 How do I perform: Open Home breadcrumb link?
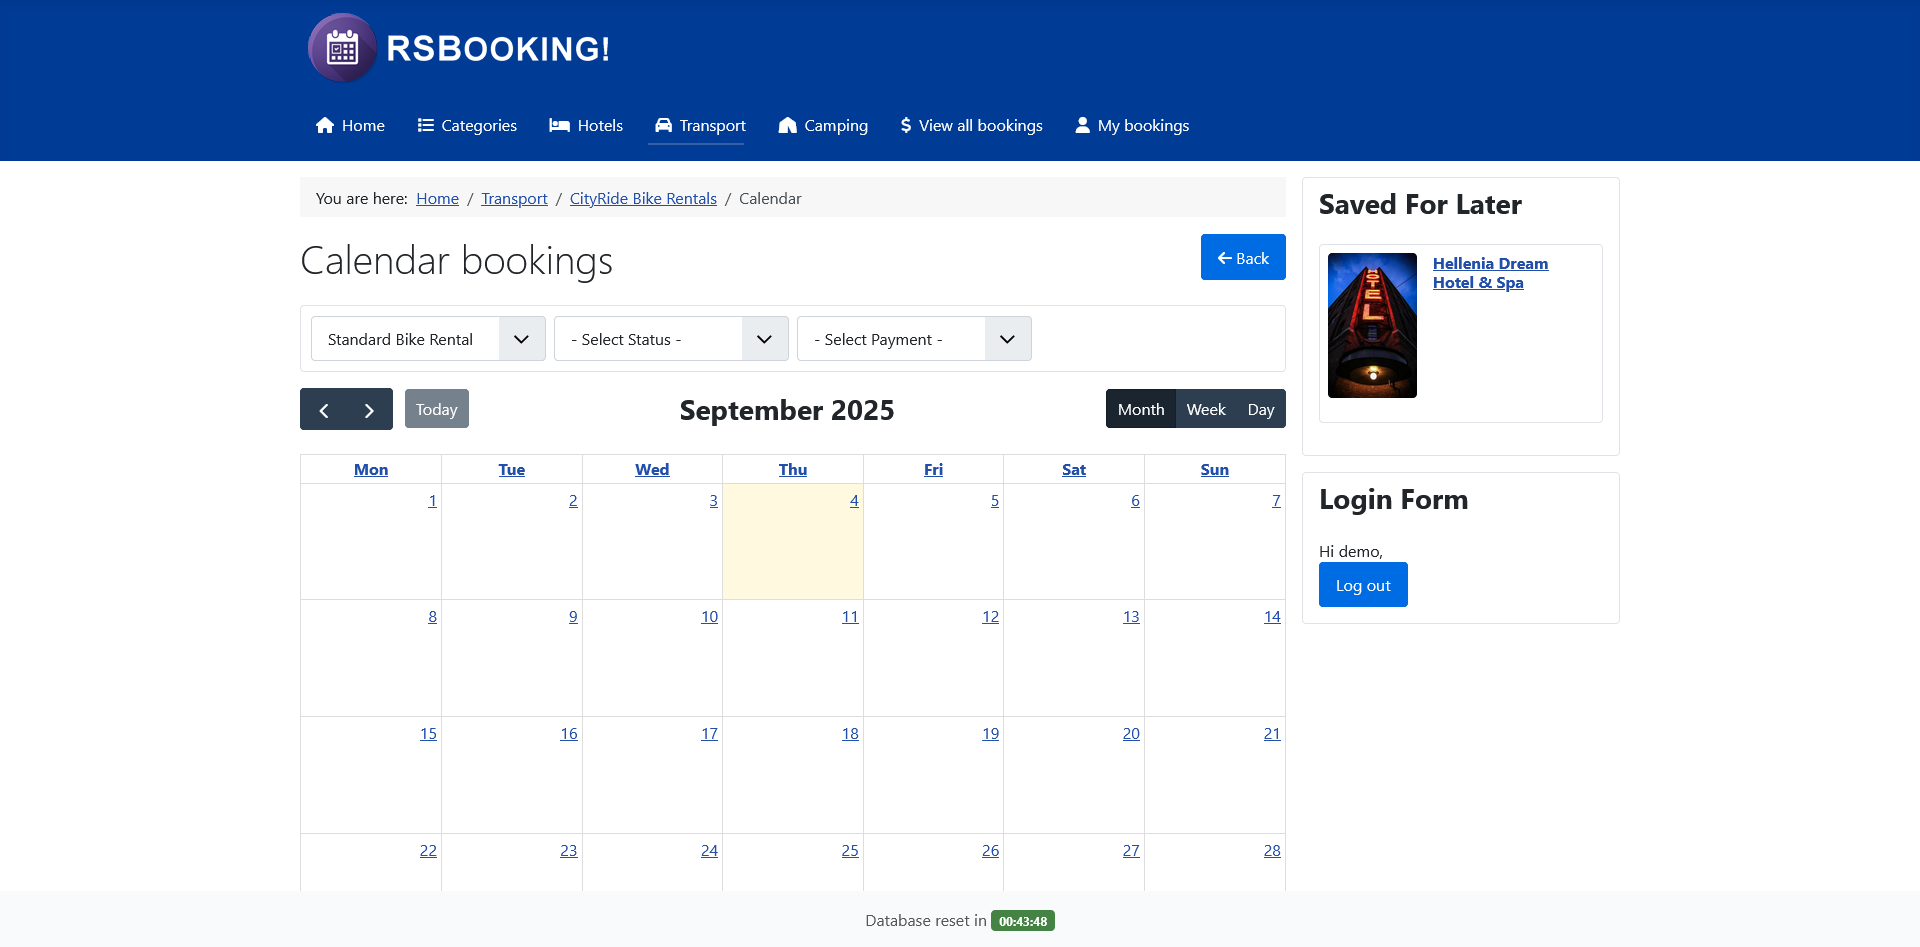pos(437,198)
